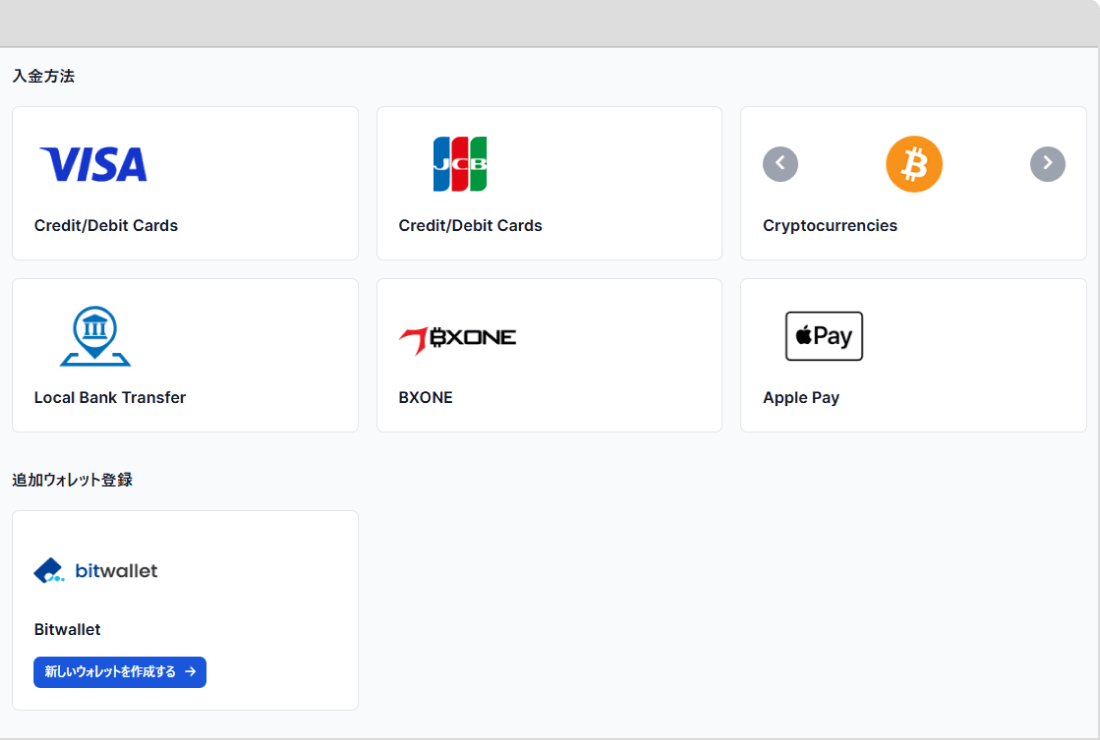Click the Bitwallet card title
The height and width of the screenshot is (740, 1100).
(67, 630)
